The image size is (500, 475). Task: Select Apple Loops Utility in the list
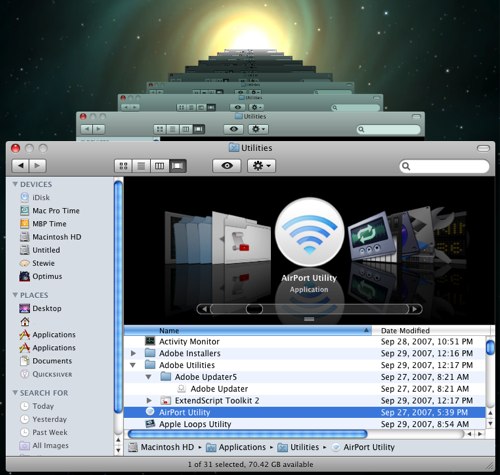[305, 424]
